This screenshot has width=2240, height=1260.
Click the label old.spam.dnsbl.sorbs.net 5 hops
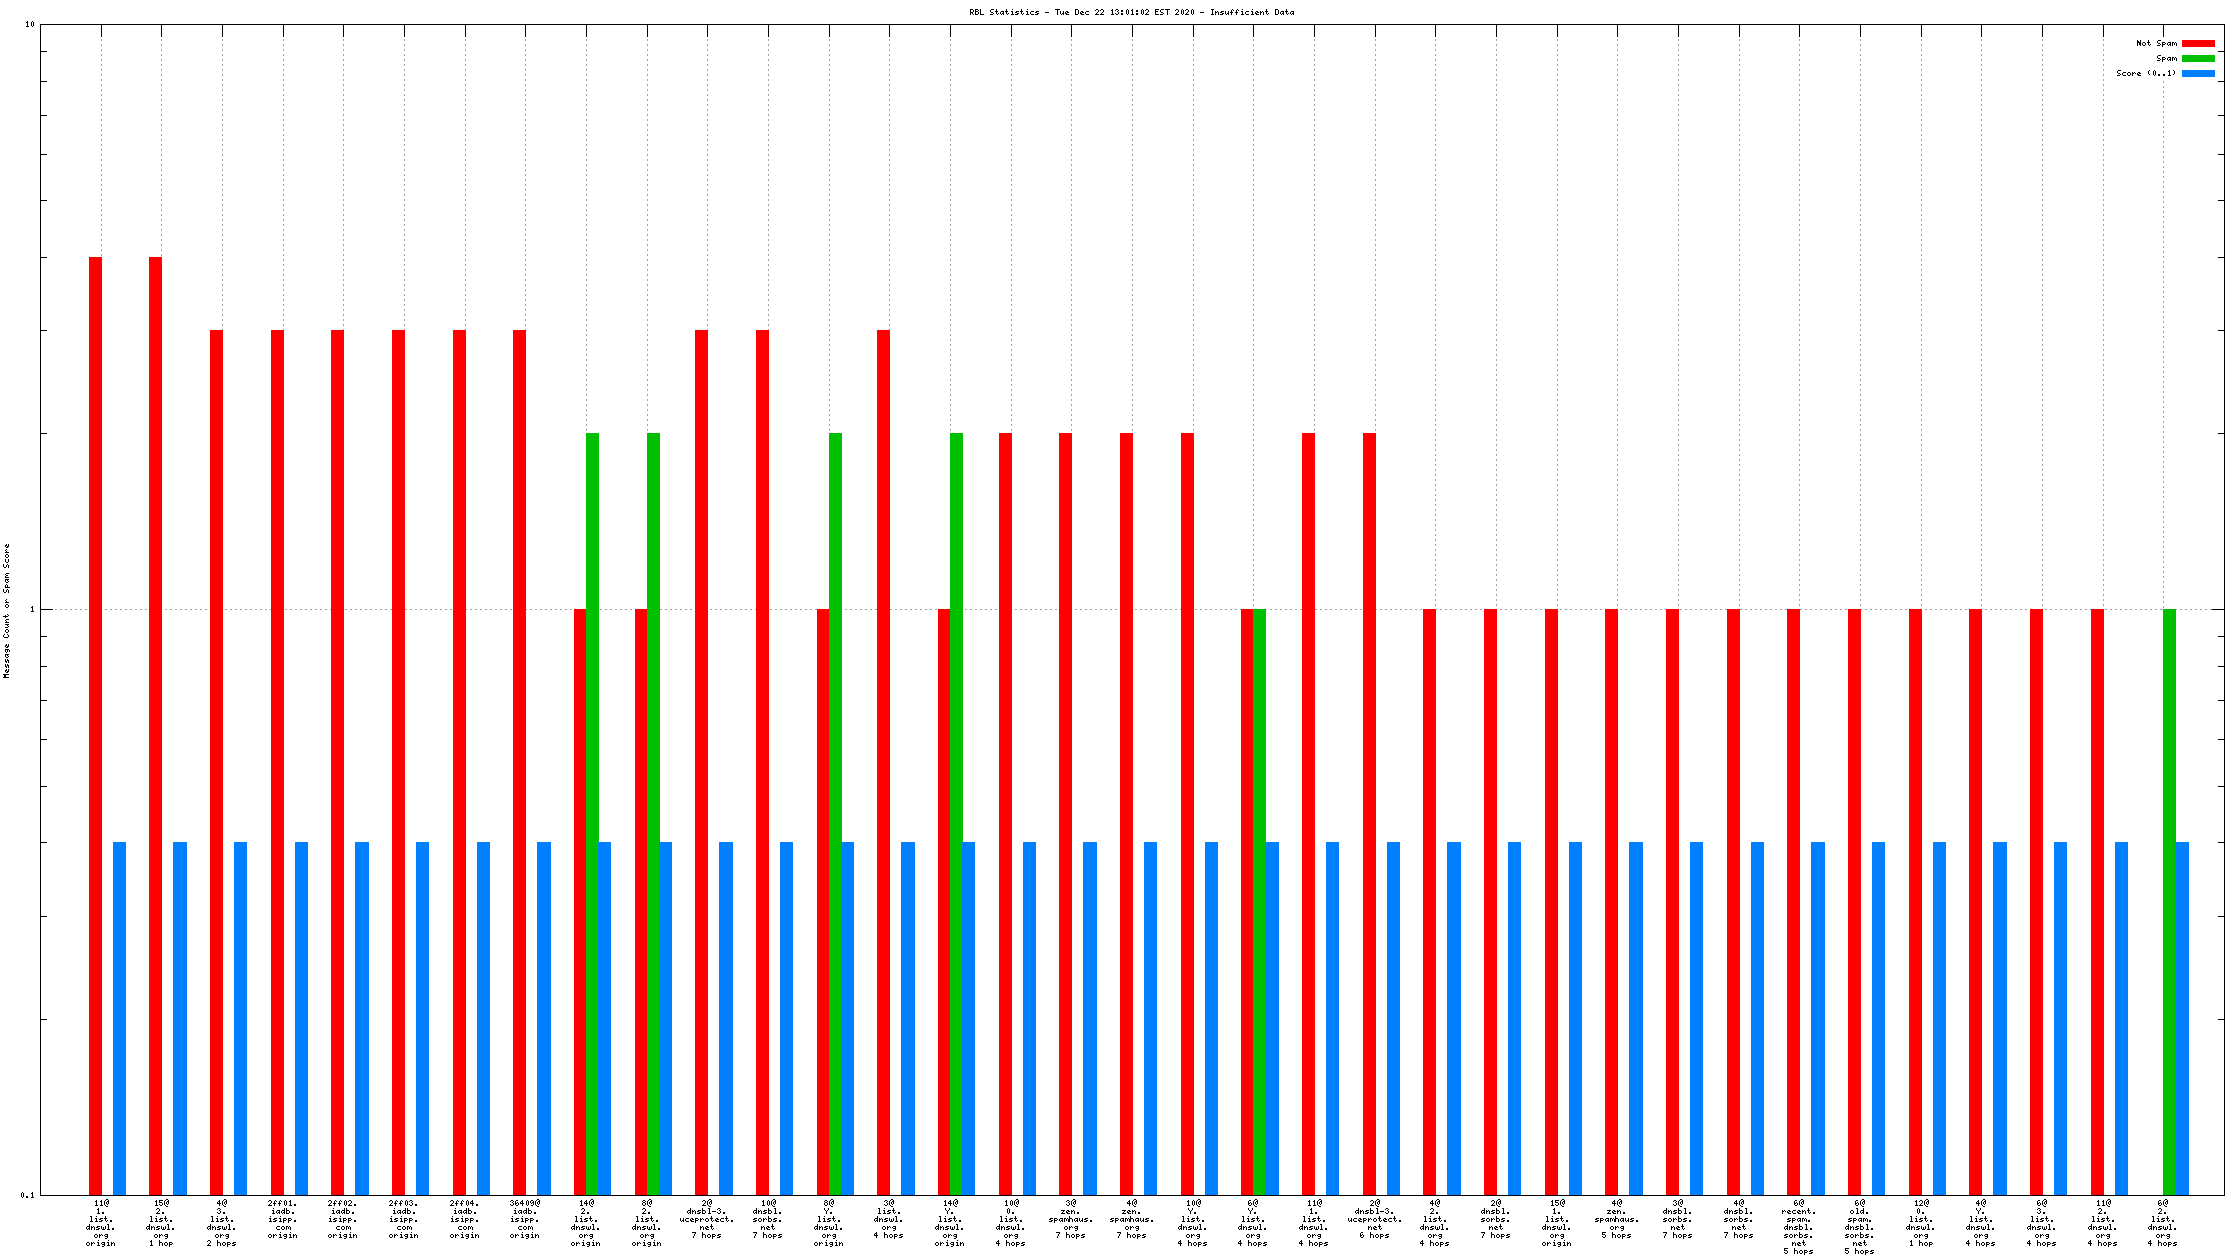tap(1859, 1227)
